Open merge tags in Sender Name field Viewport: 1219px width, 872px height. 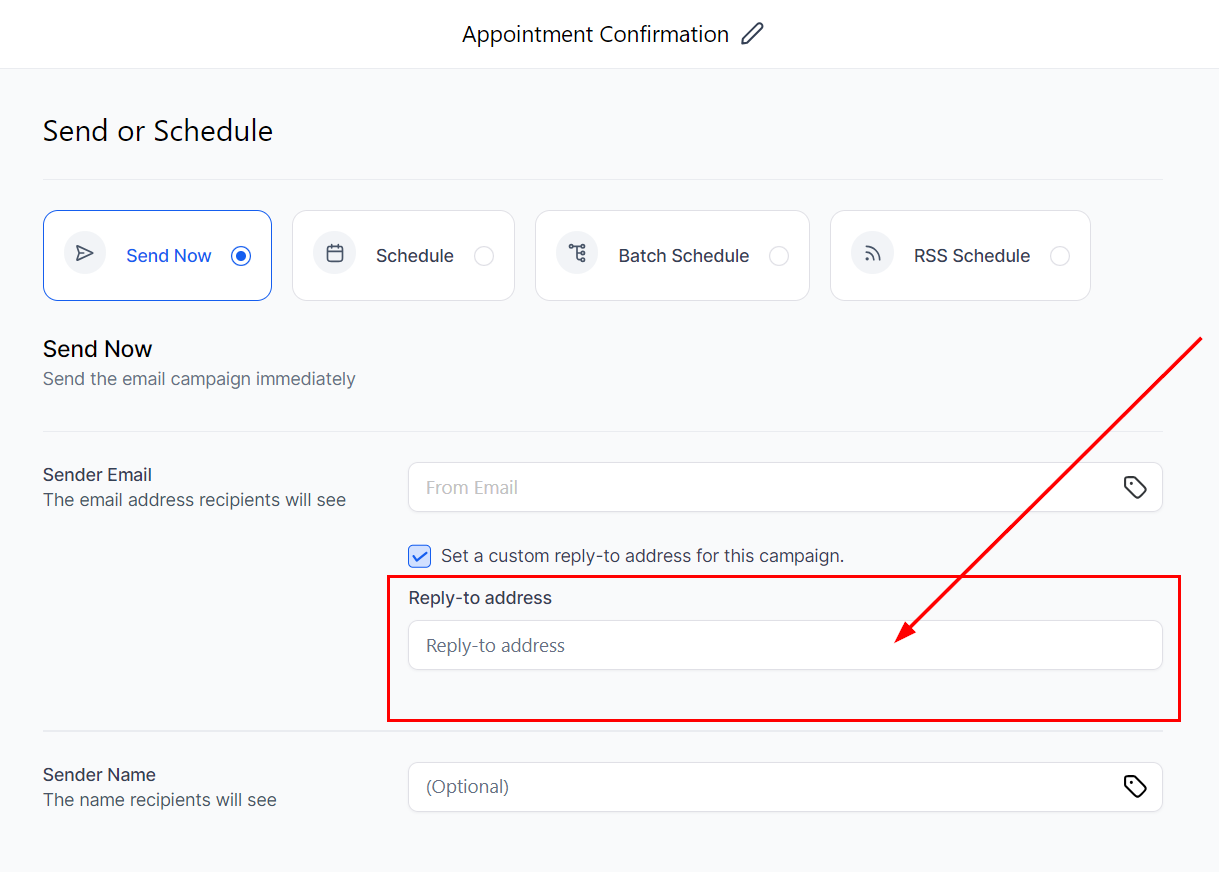point(1134,787)
